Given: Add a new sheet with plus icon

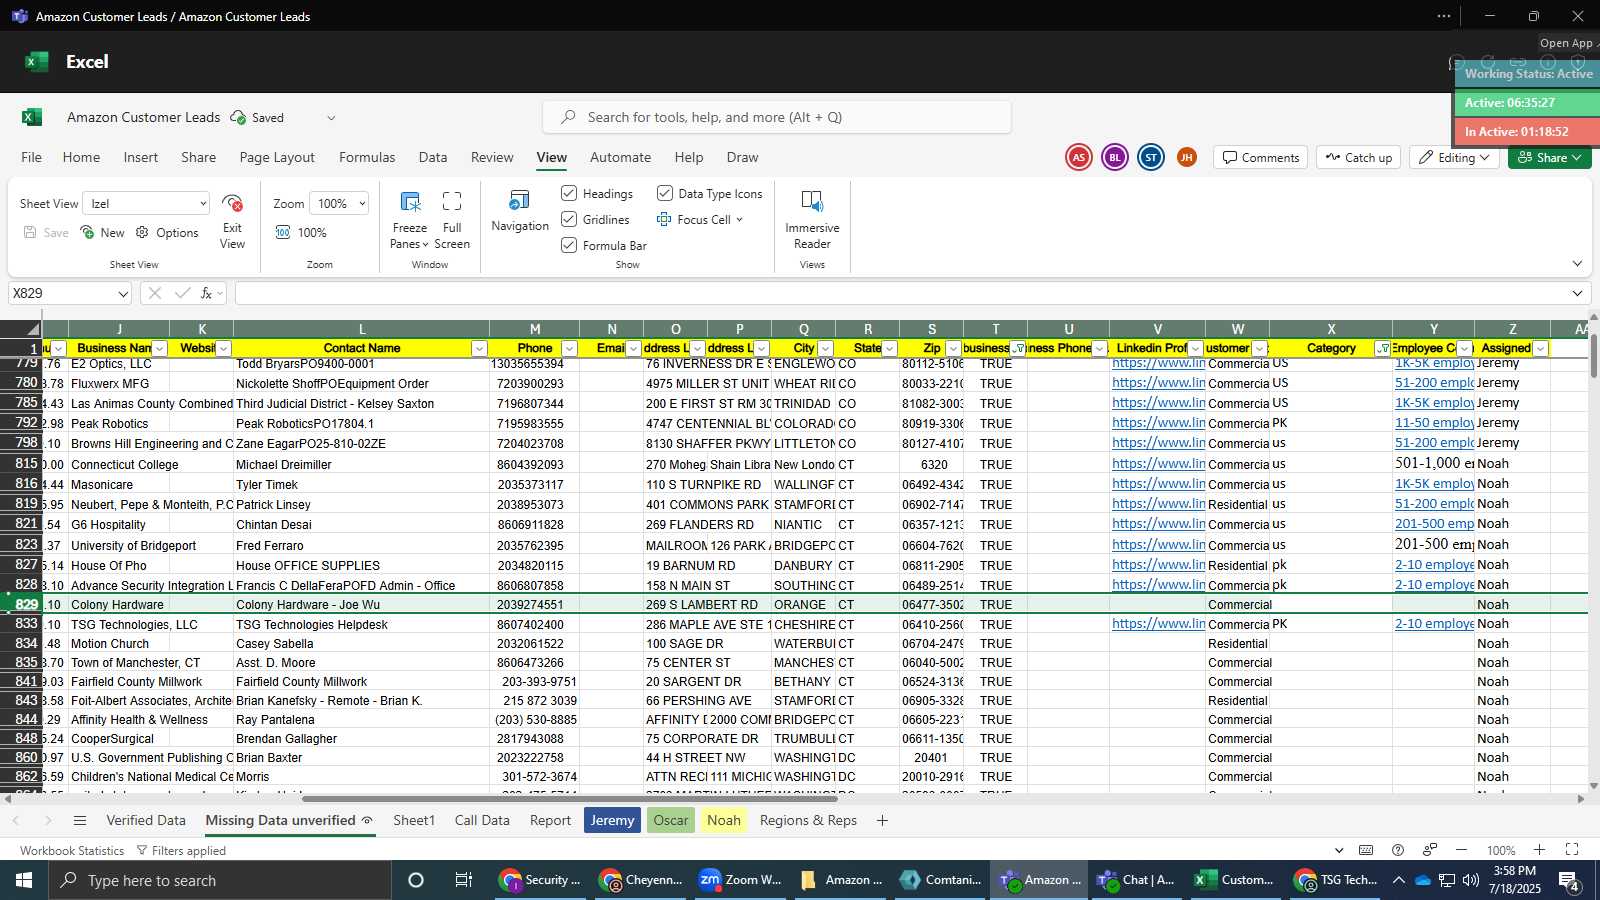Looking at the screenshot, I should pyautogui.click(x=882, y=820).
